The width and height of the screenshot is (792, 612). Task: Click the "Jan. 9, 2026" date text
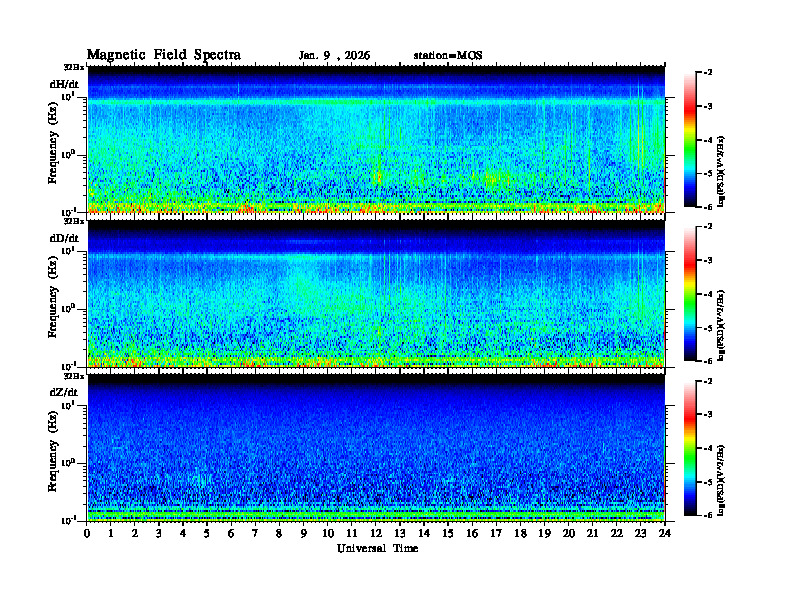(334, 56)
